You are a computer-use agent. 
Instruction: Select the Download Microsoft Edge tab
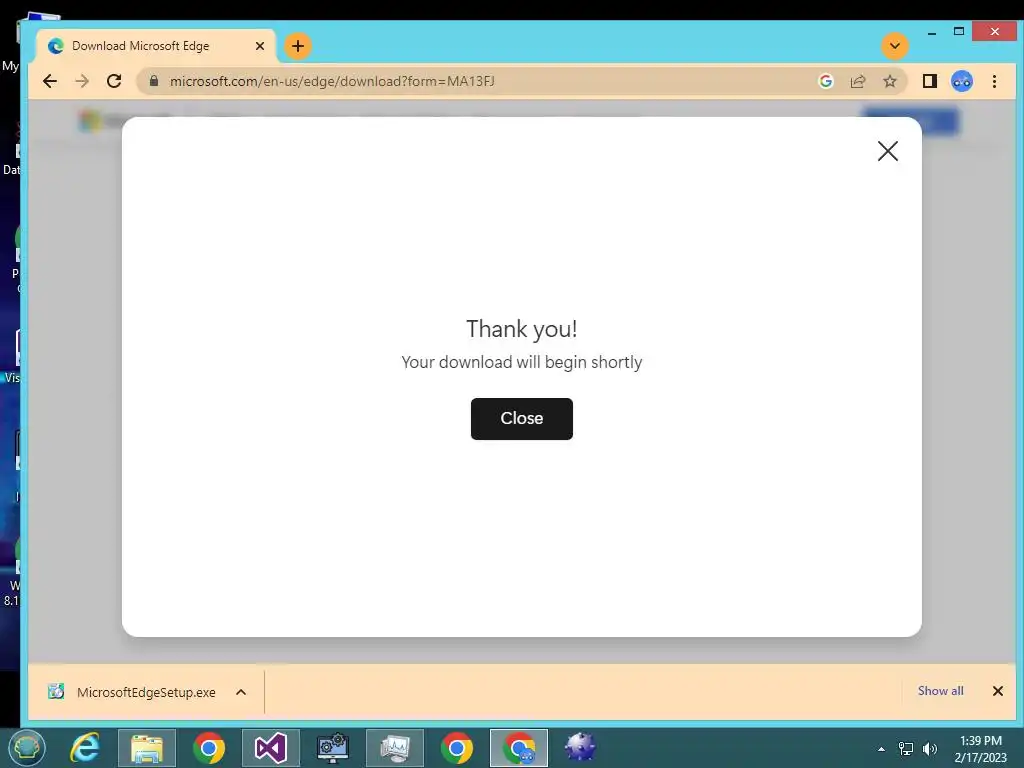pos(157,46)
